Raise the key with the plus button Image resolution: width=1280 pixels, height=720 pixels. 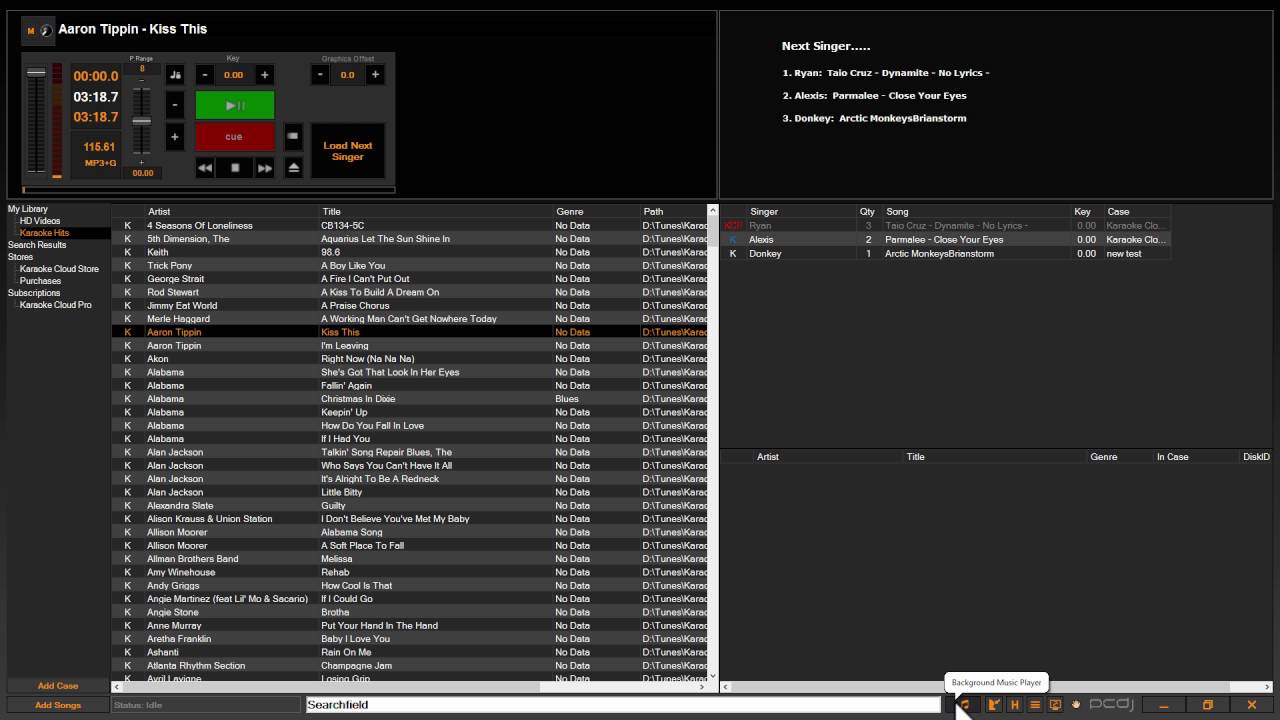[x=264, y=75]
